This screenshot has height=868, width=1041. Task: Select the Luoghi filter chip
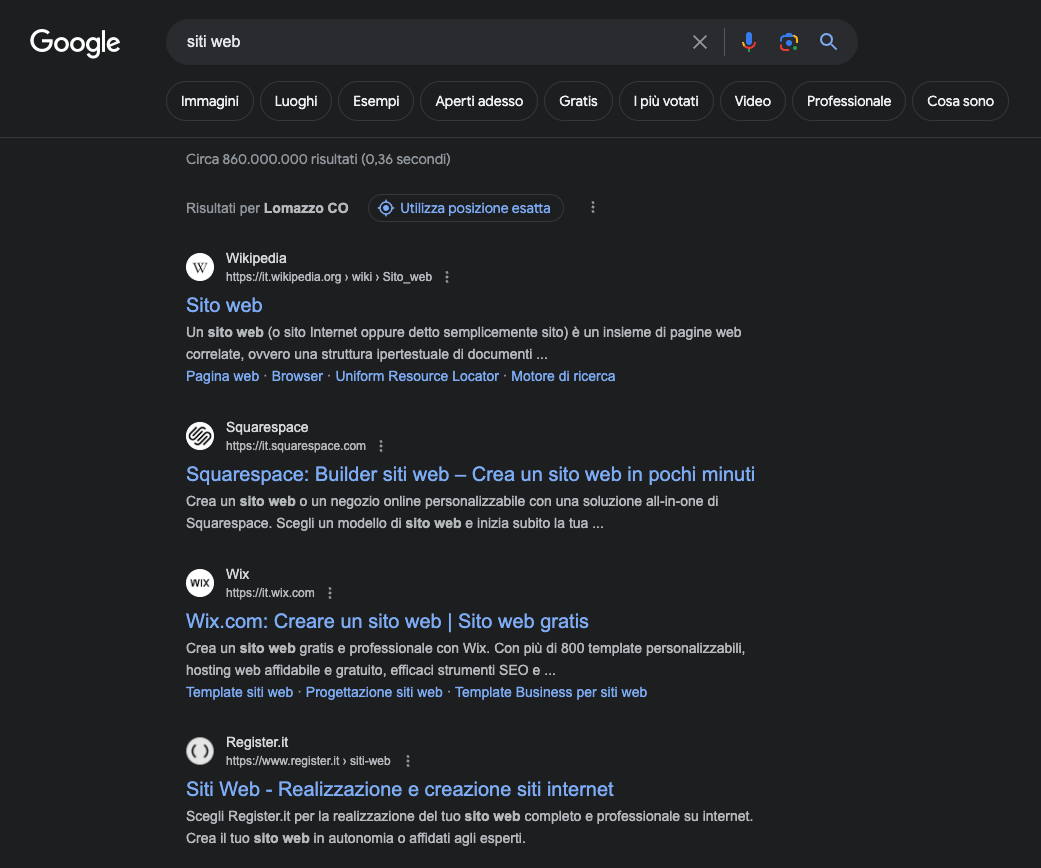tap(296, 101)
